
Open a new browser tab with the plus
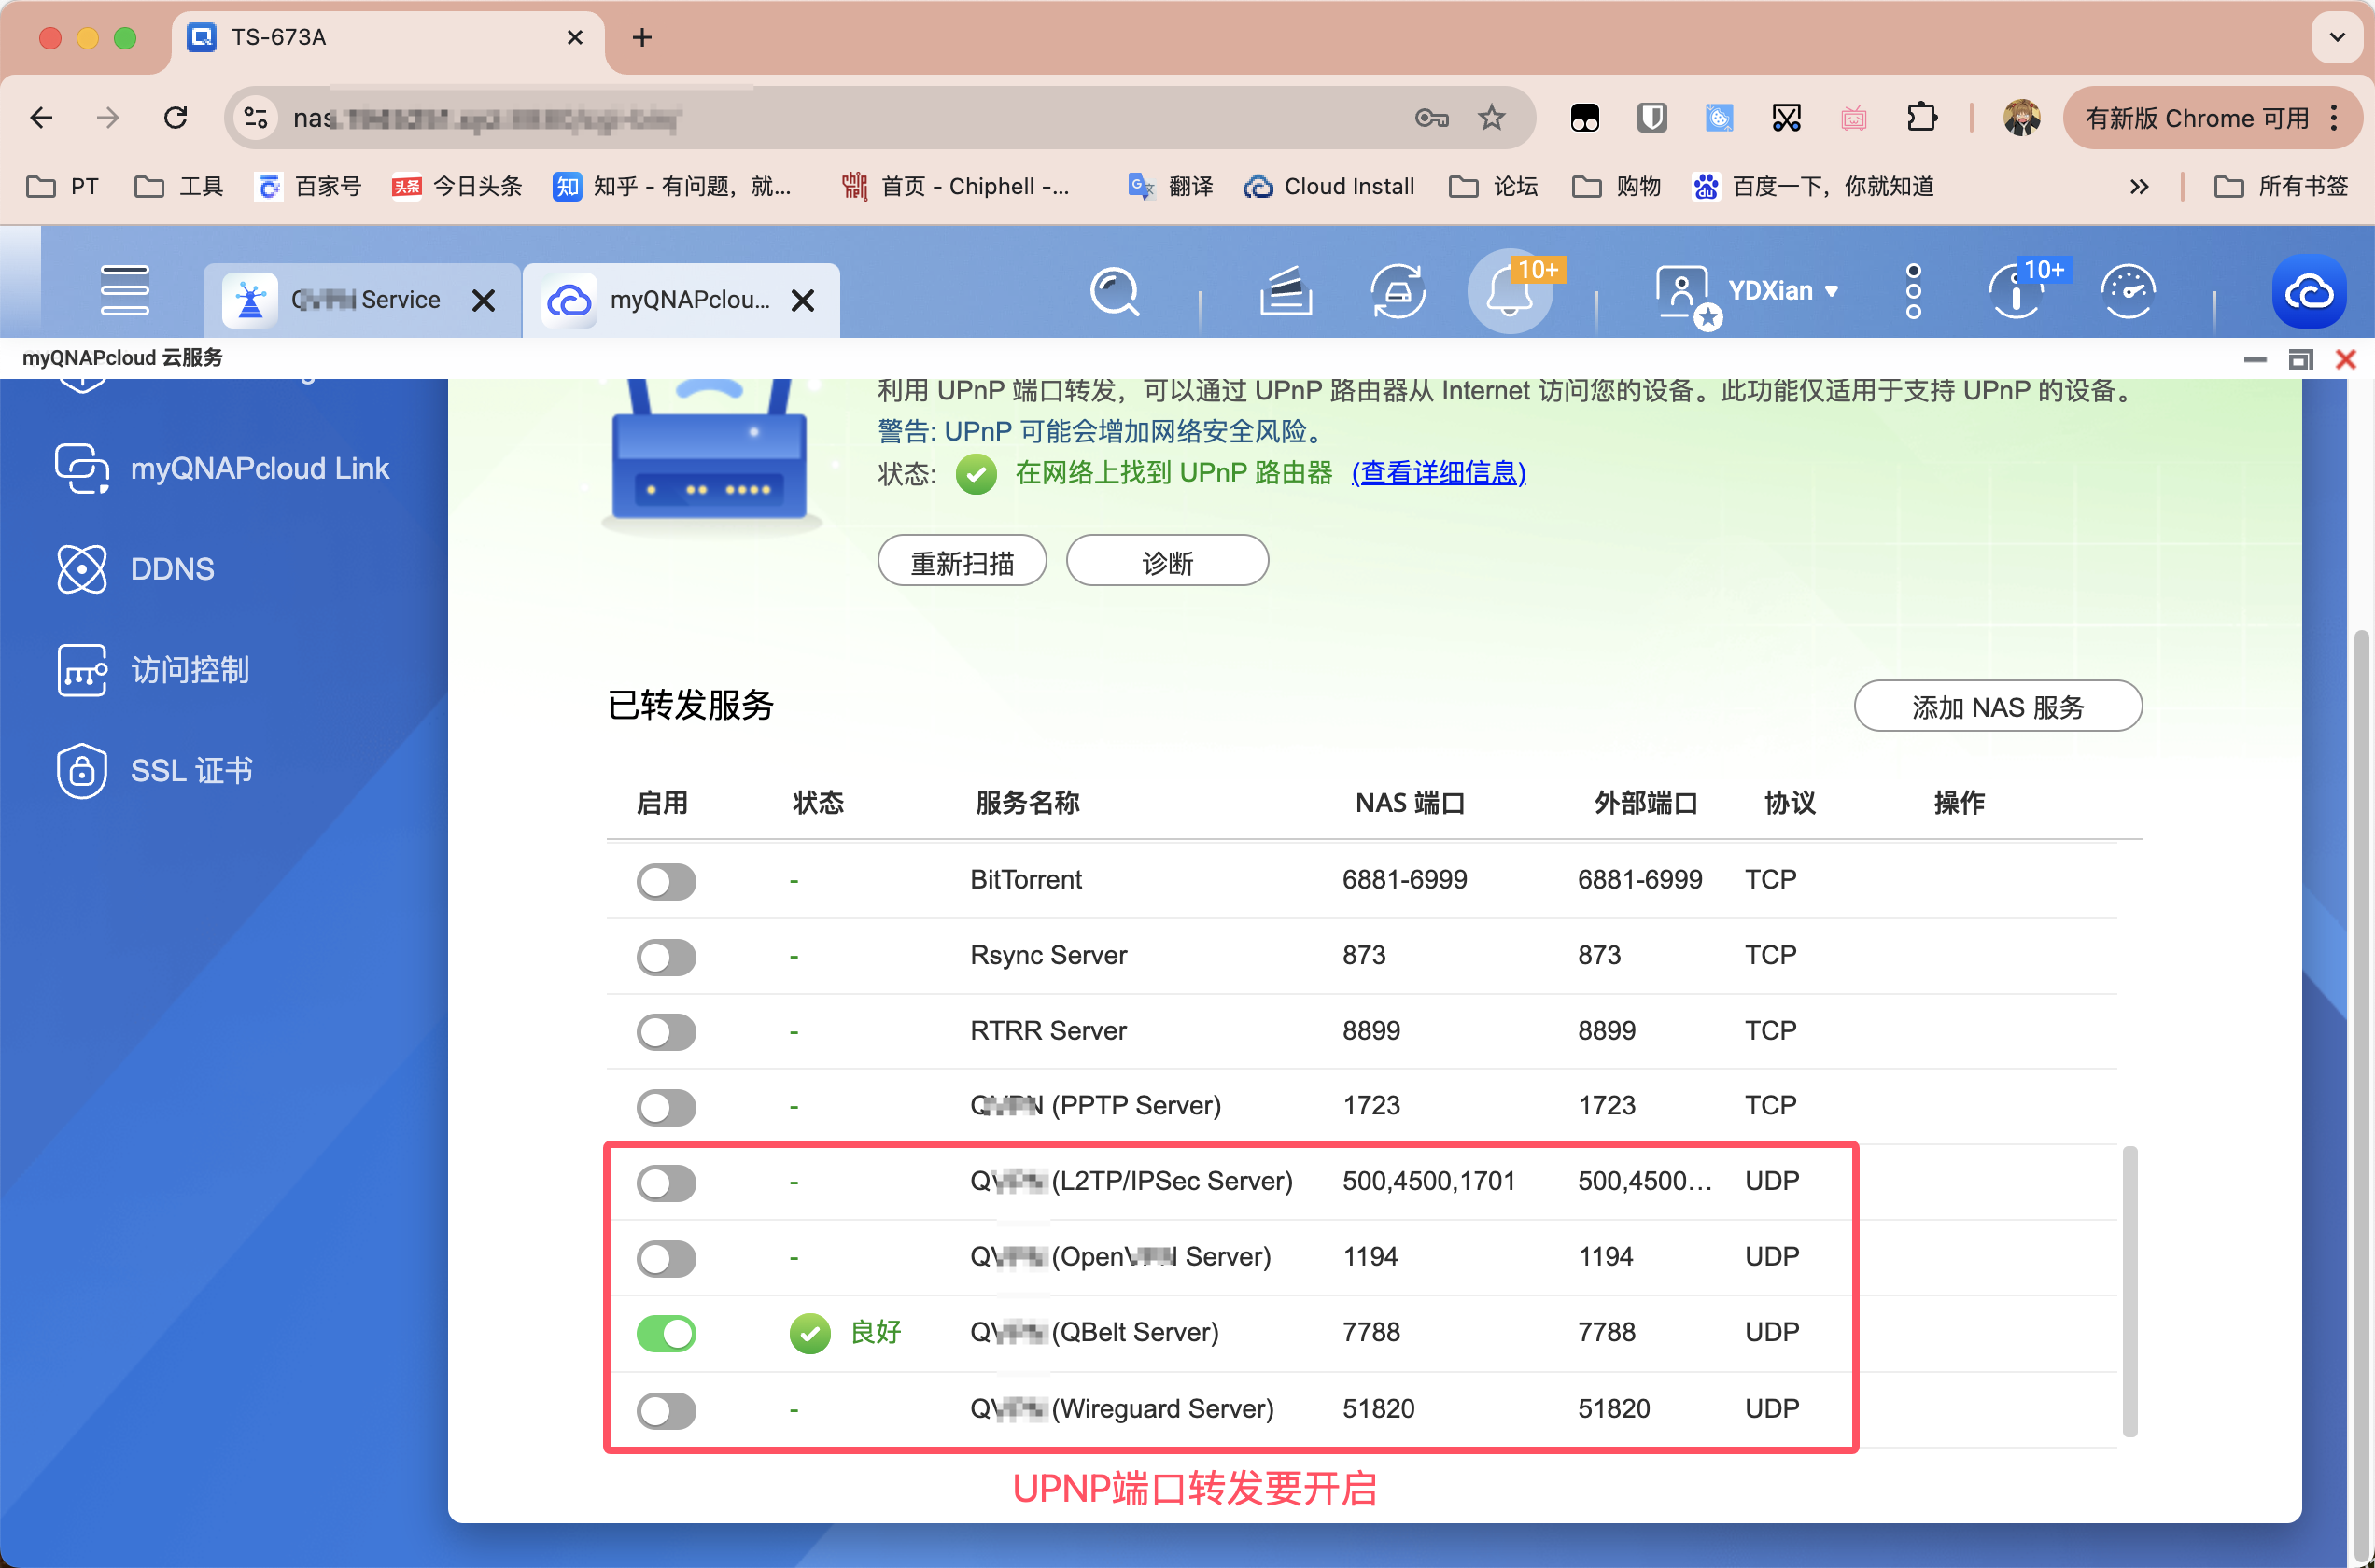[642, 37]
